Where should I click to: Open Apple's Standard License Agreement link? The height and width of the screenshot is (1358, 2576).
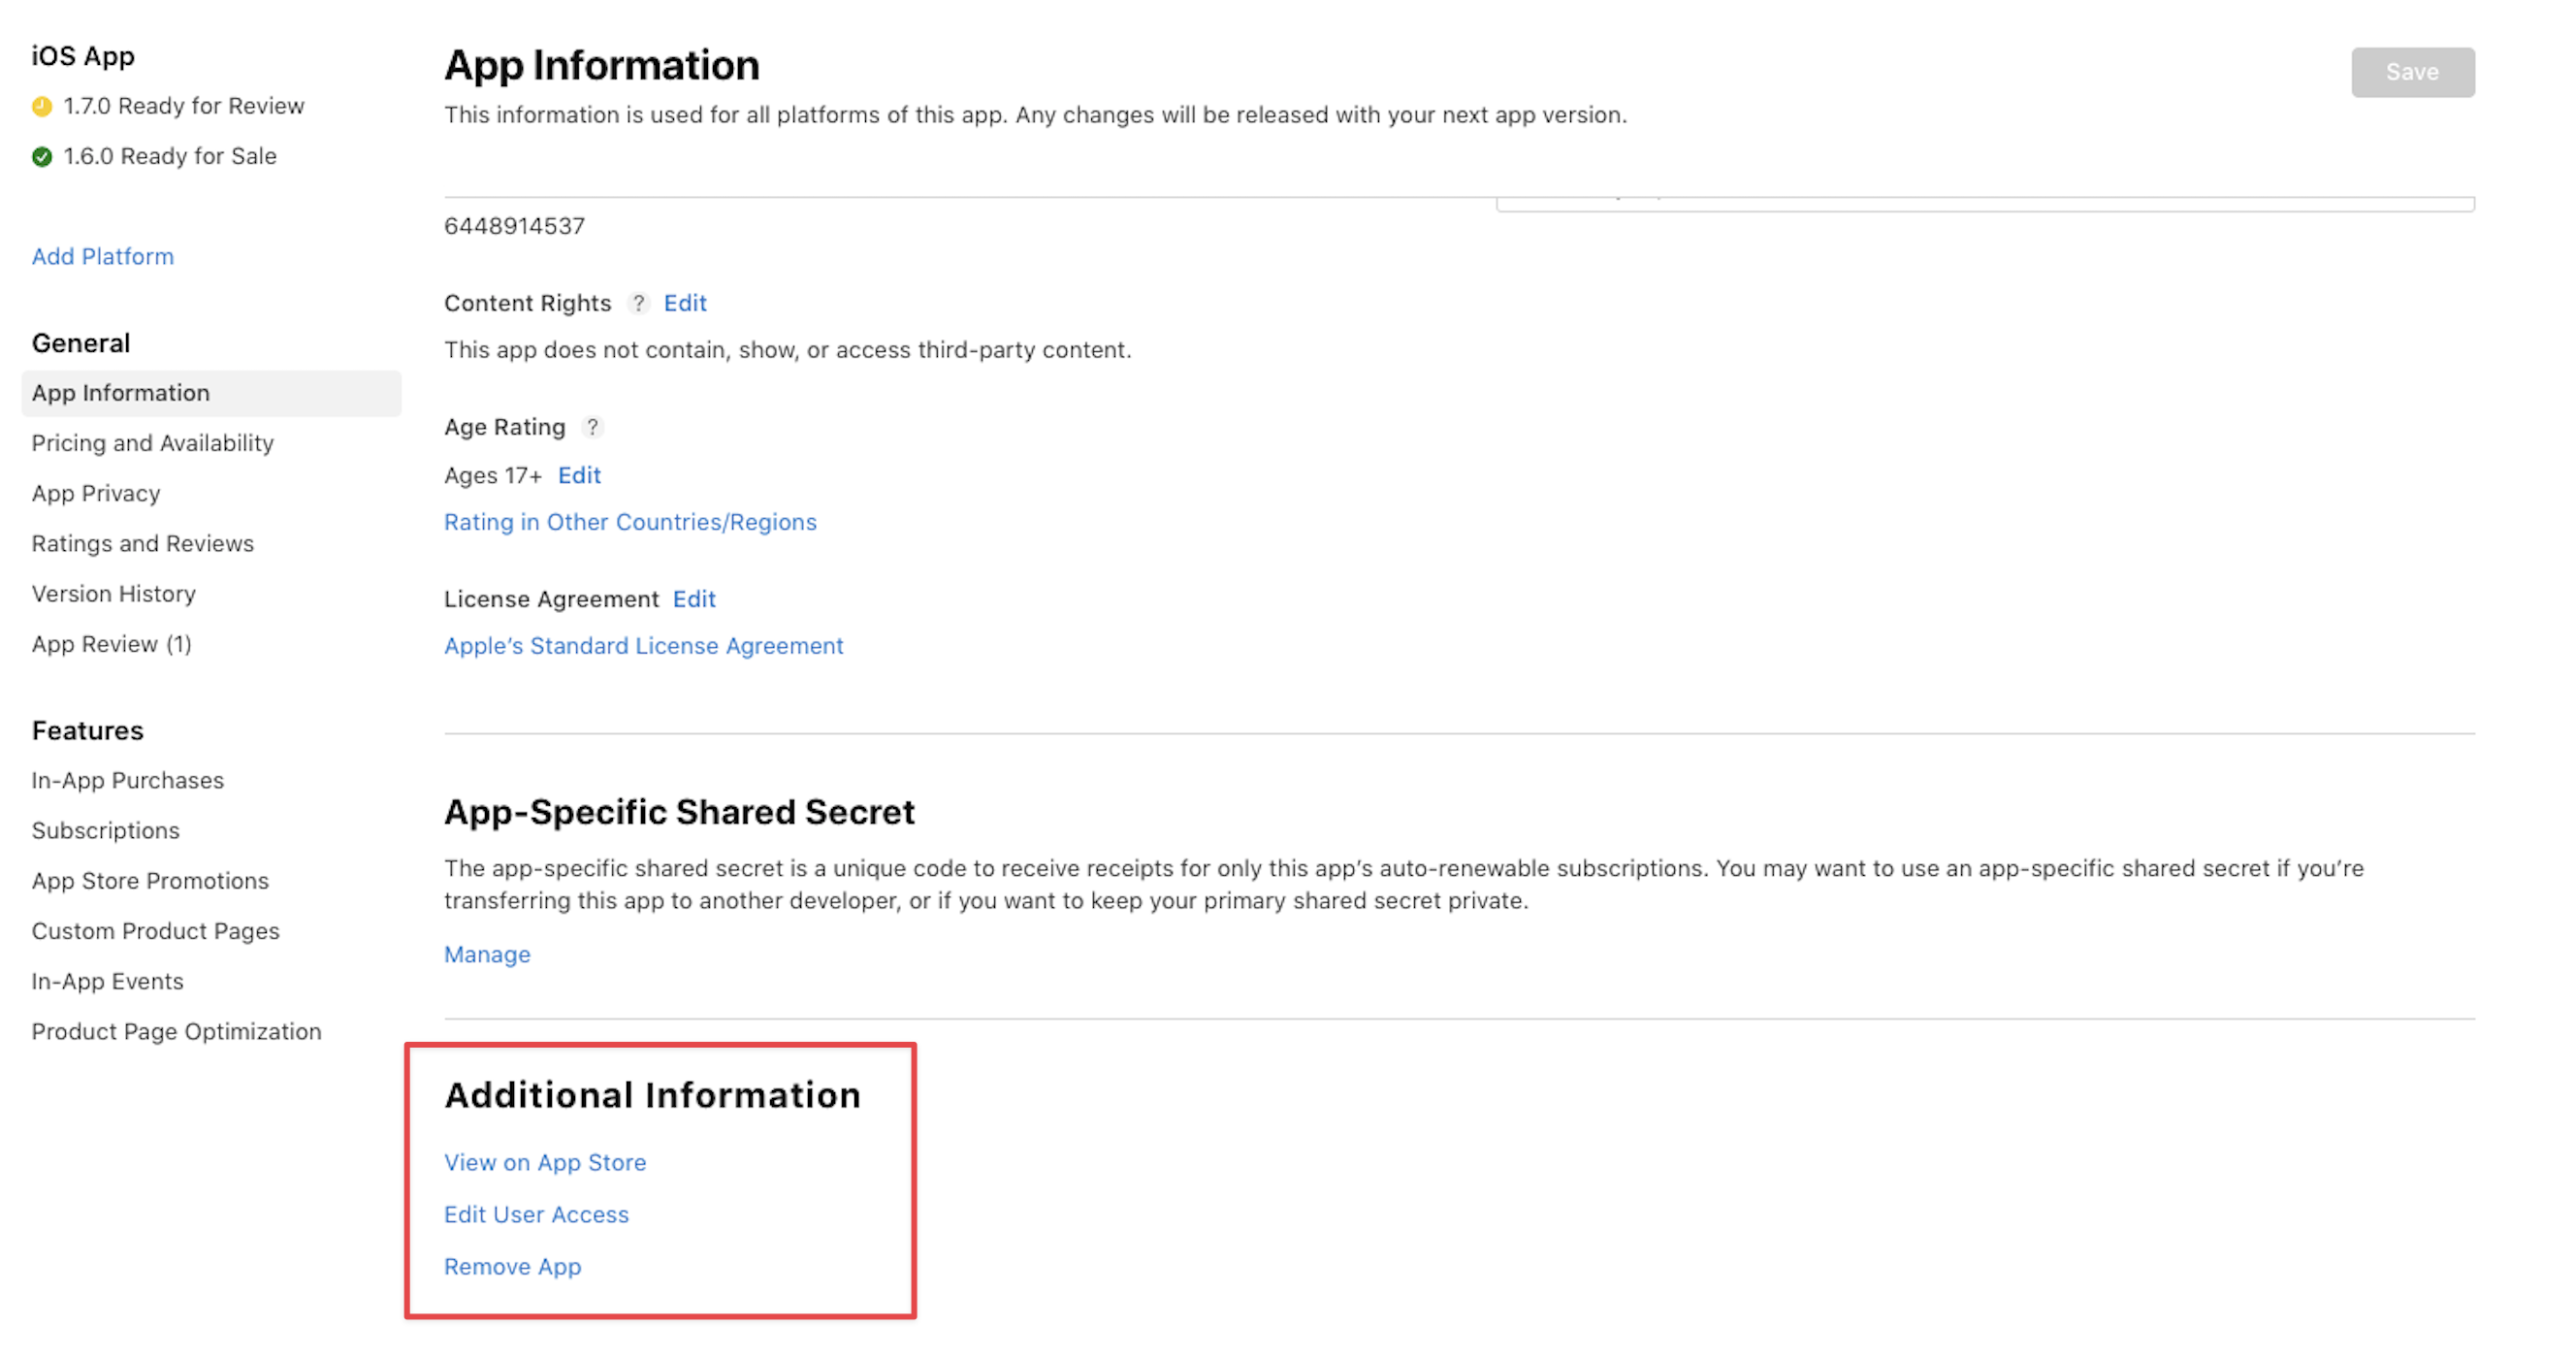pos(643,646)
